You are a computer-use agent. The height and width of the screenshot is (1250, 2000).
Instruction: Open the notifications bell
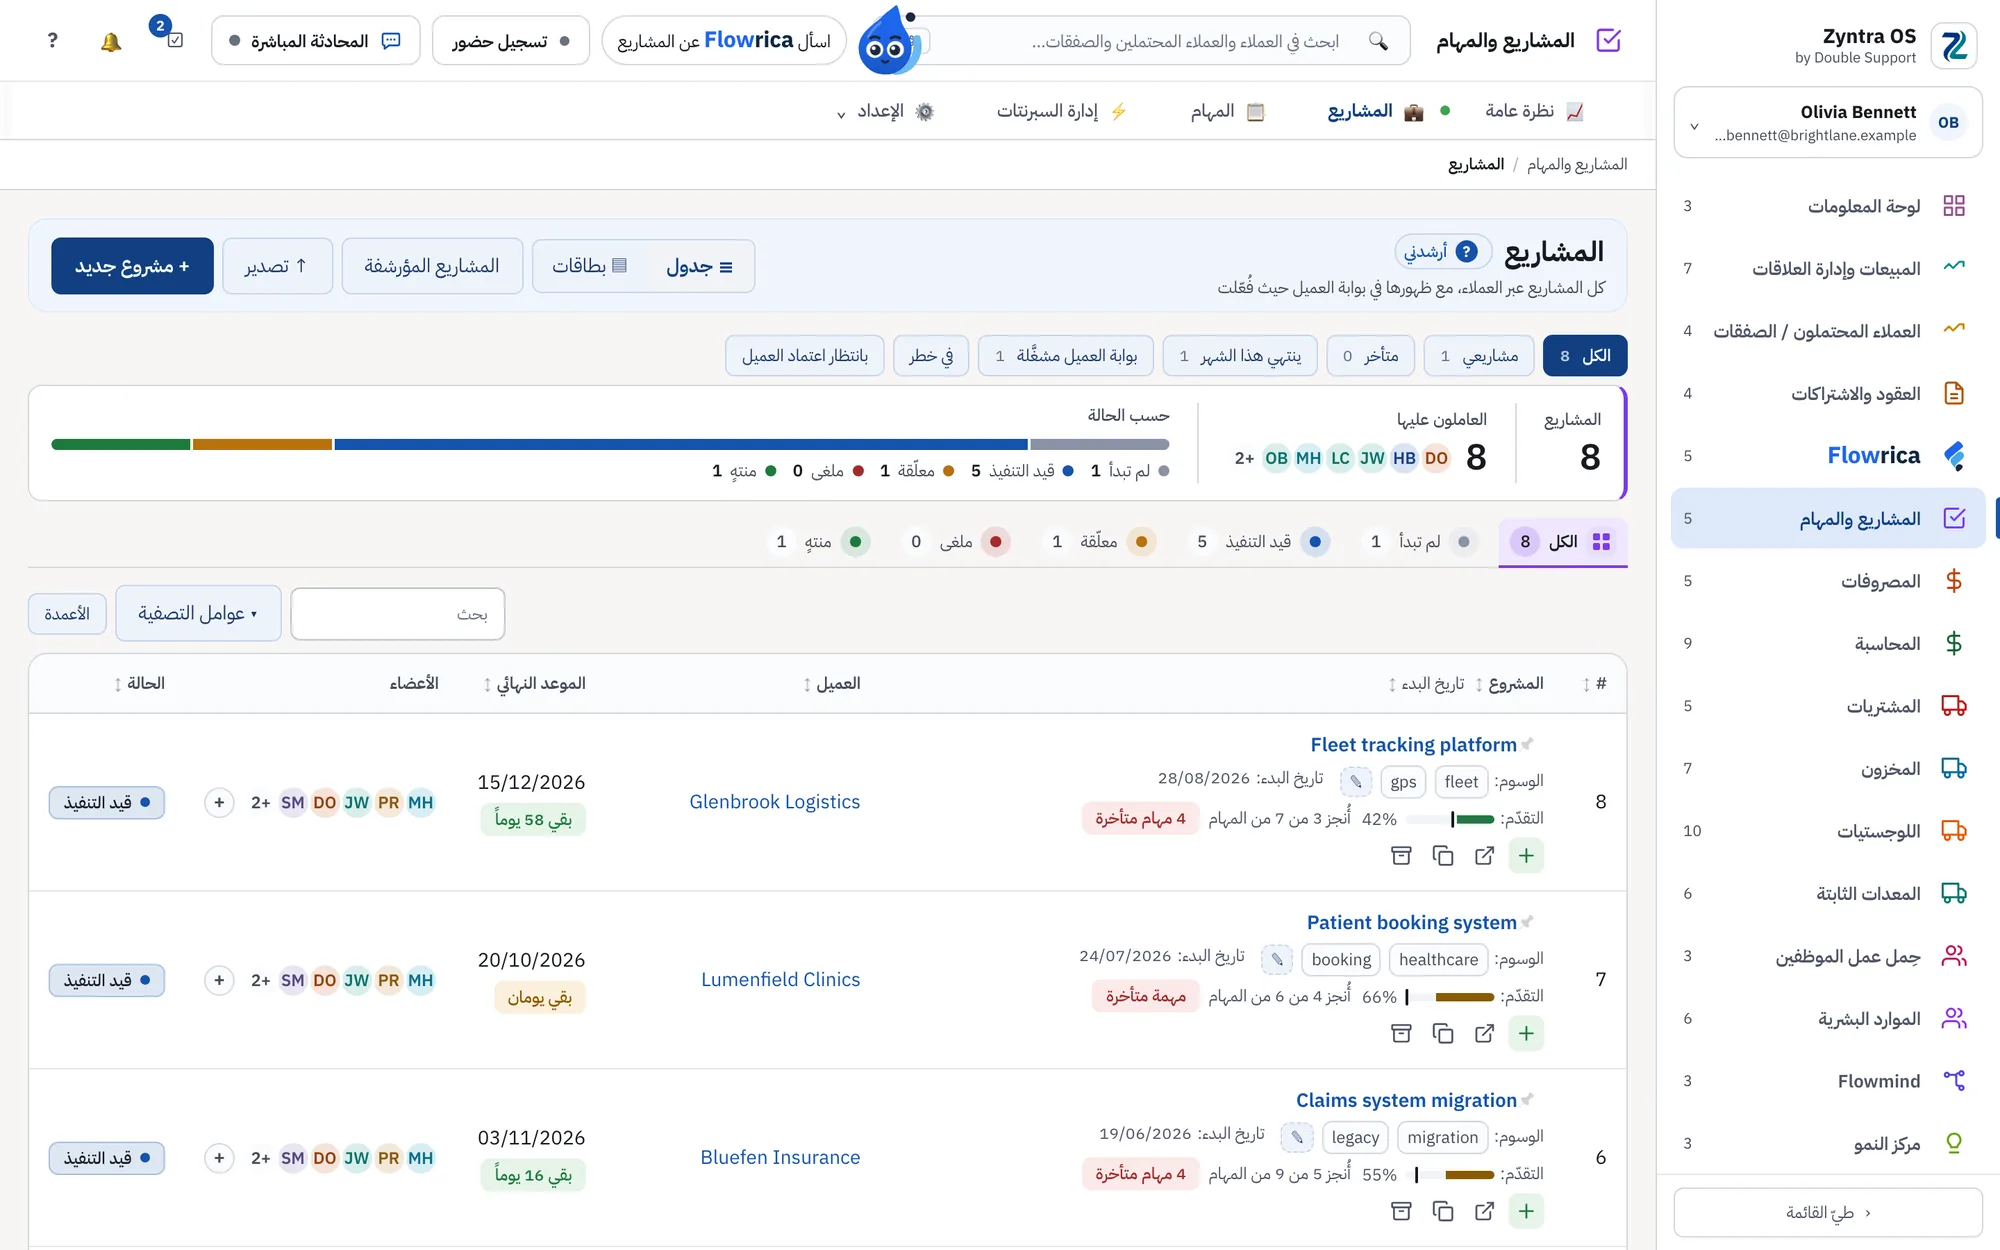click(x=111, y=41)
